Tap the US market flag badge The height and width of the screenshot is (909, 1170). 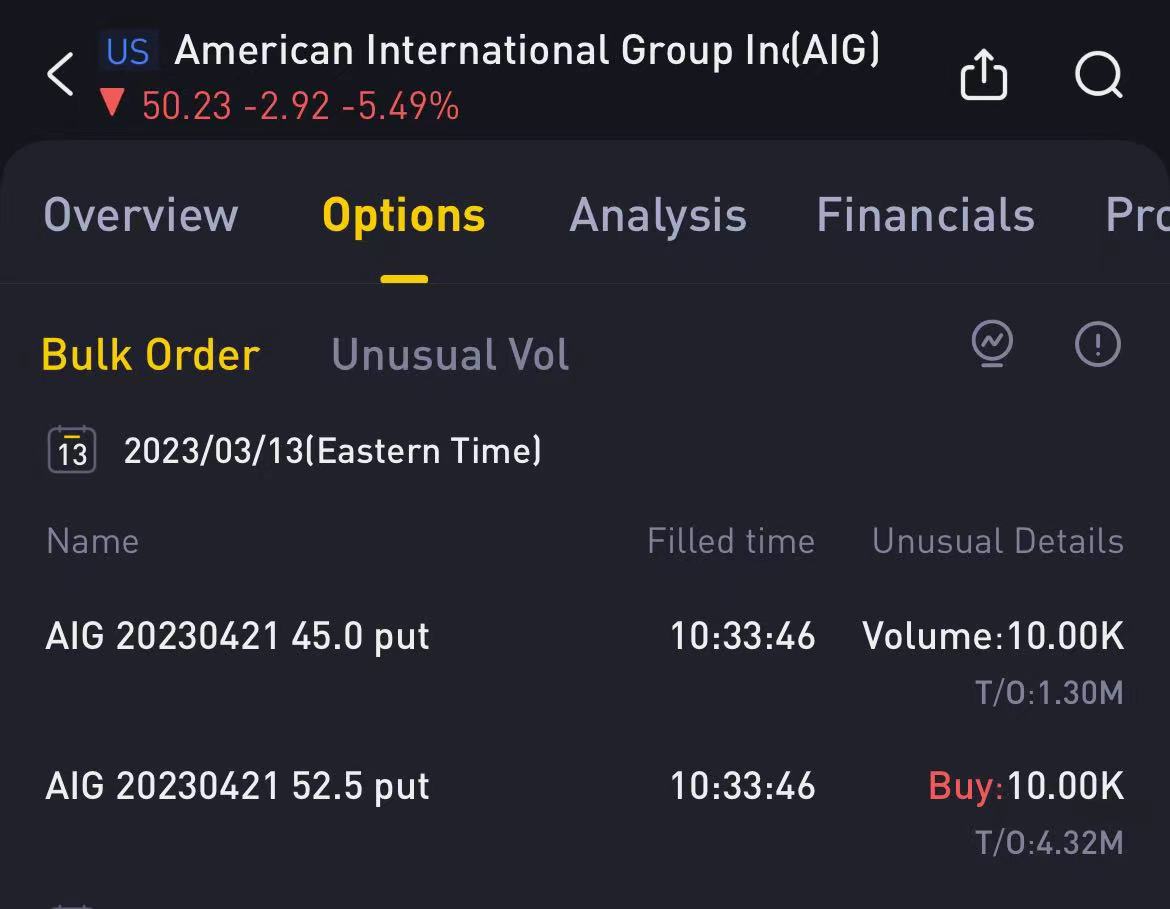pyautogui.click(x=128, y=51)
